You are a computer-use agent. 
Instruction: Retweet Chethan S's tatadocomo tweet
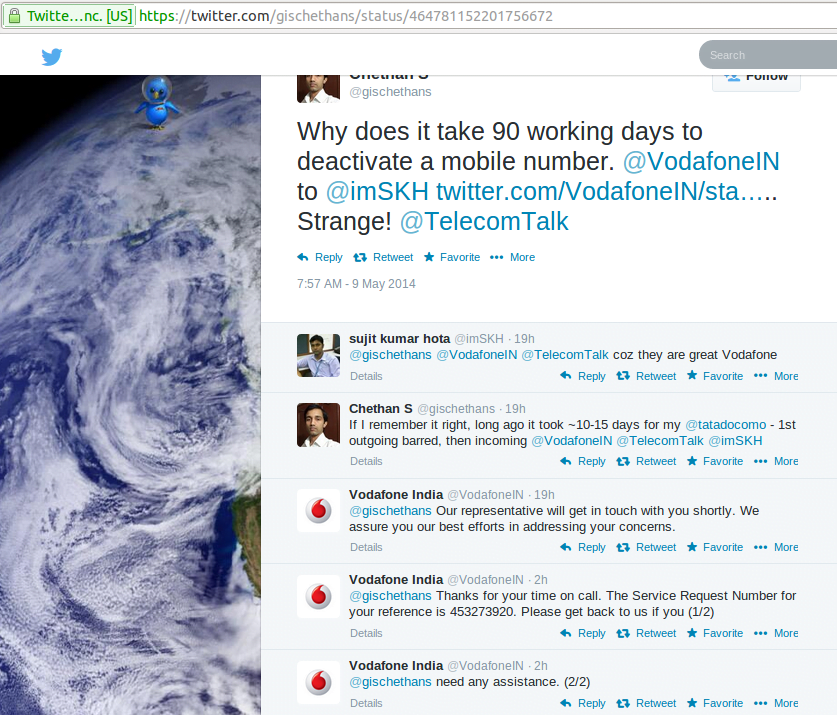point(646,461)
